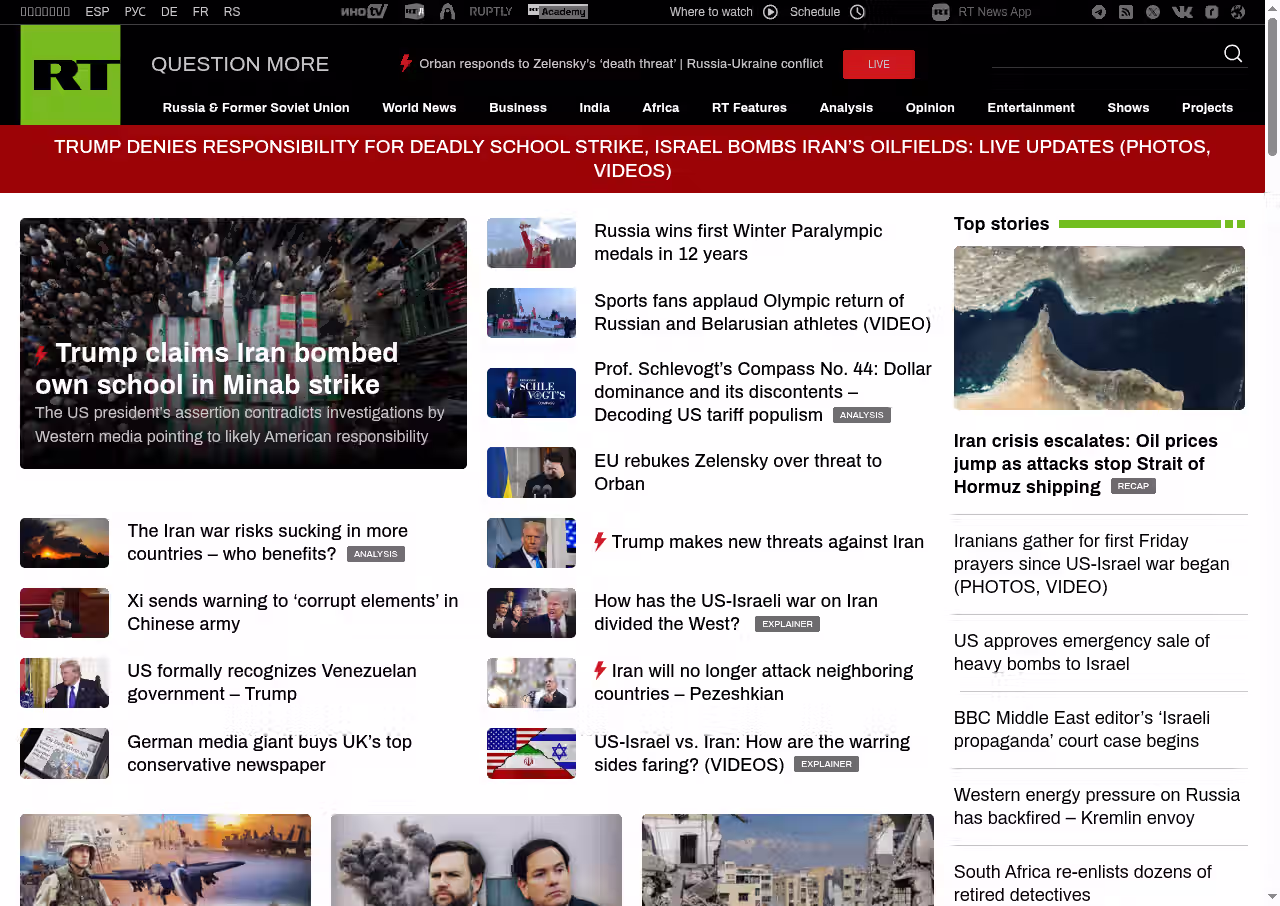Open the Strait of Hormuz satellite thumbnail
This screenshot has width=1280, height=906.
point(1099,328)
